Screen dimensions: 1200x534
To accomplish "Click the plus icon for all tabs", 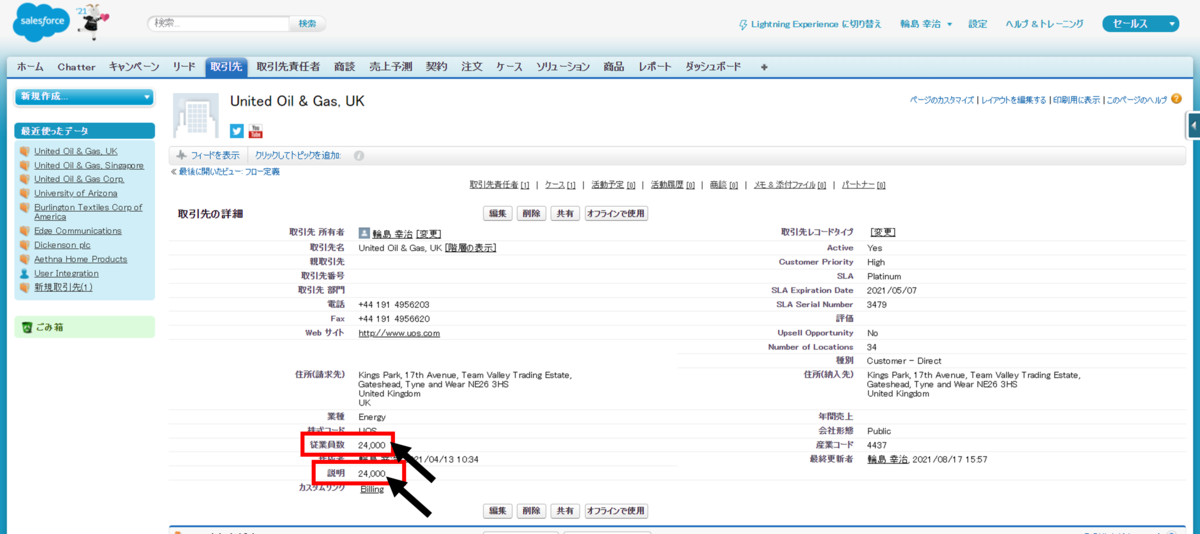I will pyautogui.click(x=764, y=67).
